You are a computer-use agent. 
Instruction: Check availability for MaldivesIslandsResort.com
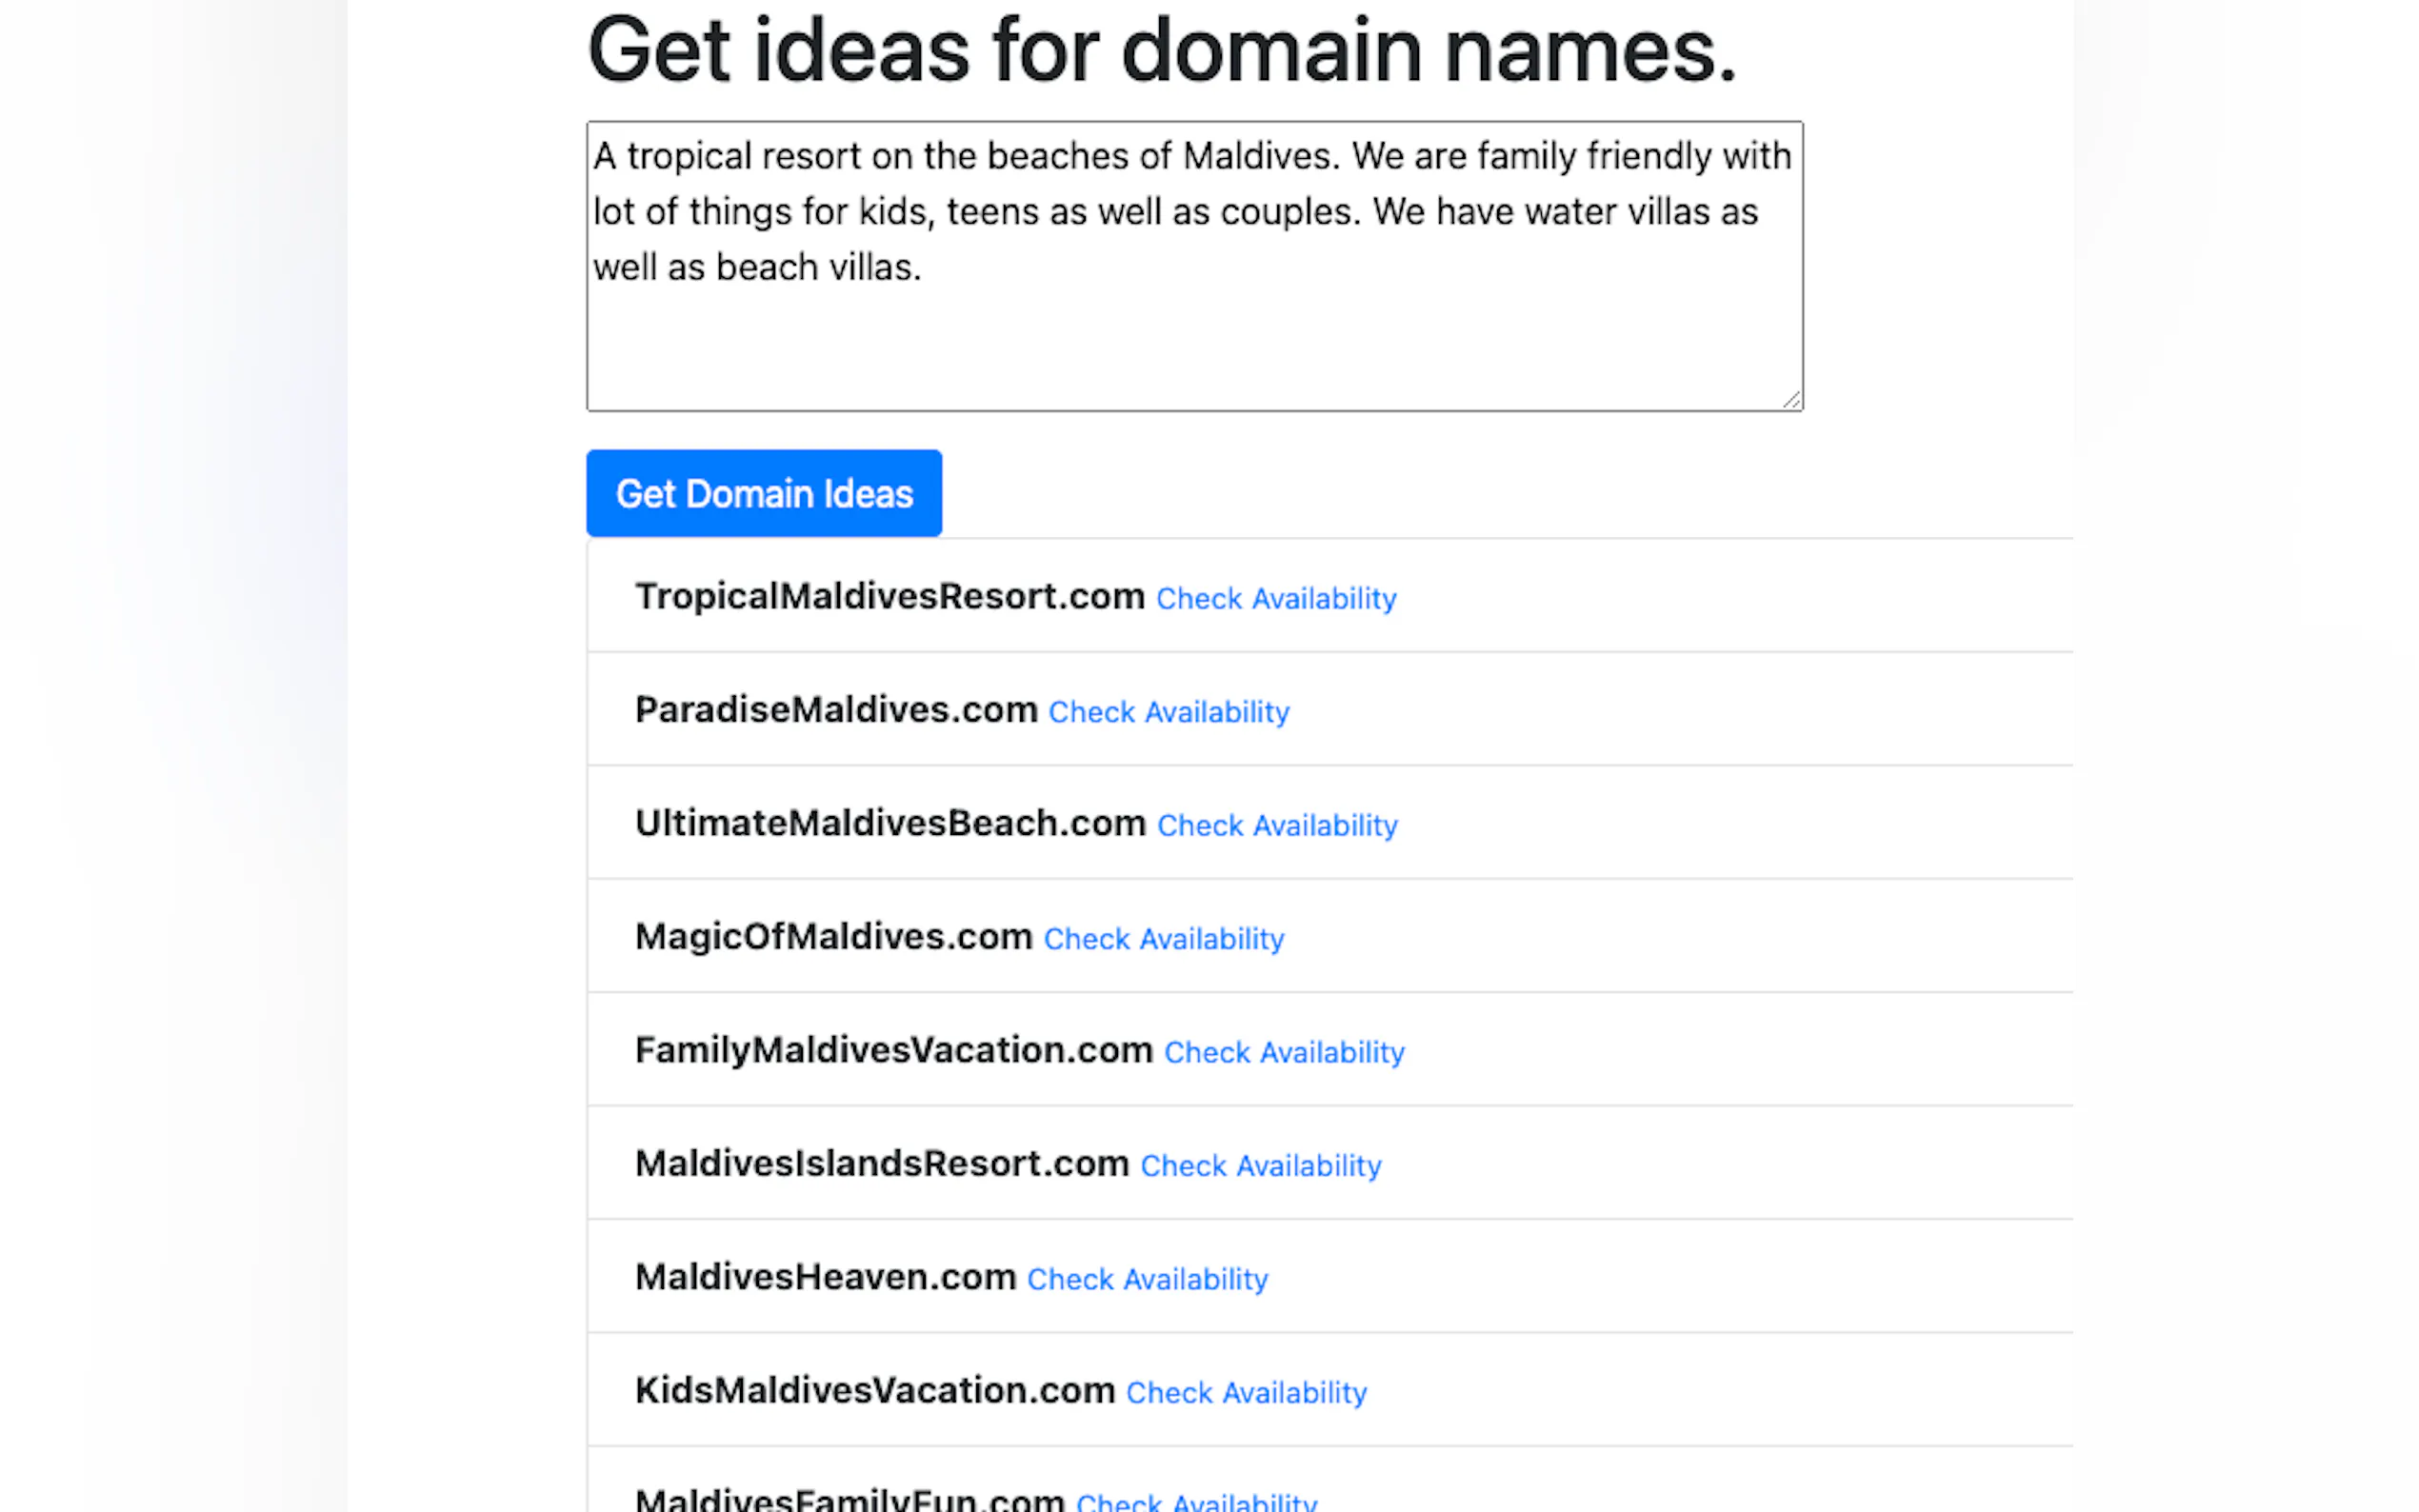(1260, 1166)
